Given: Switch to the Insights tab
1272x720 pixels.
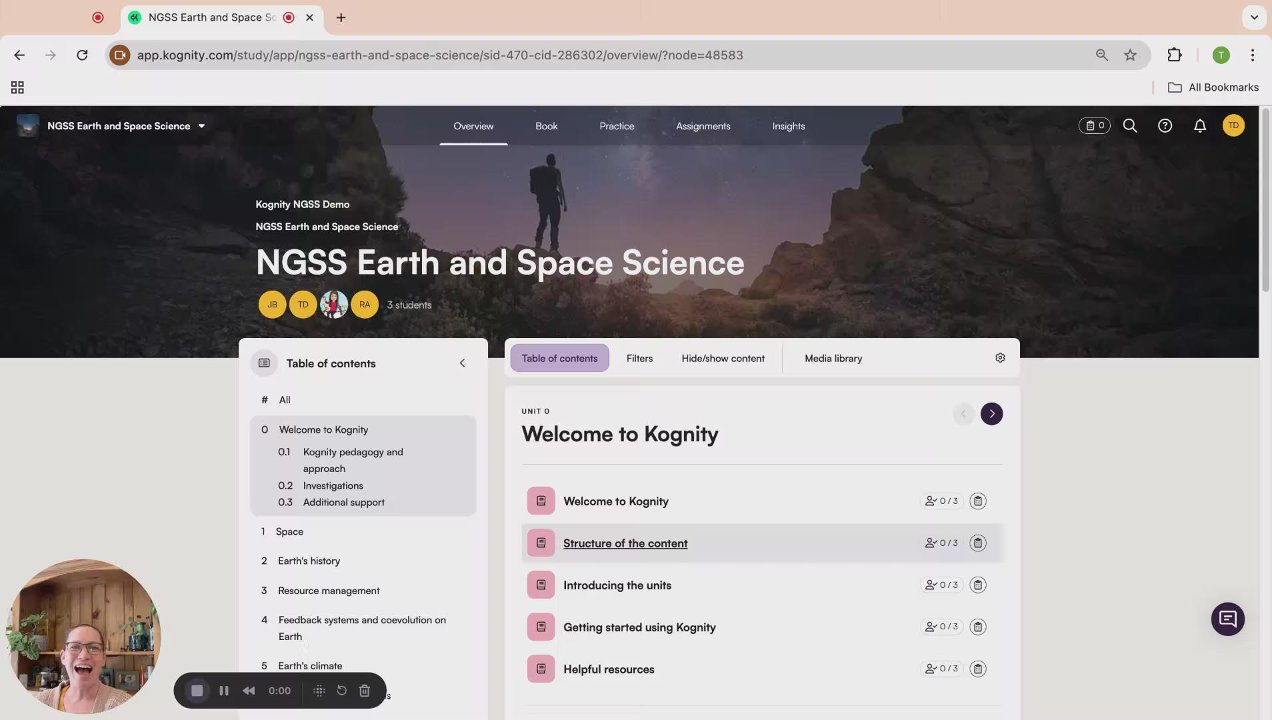Looking at the screenshot, I should pos(788,126).
